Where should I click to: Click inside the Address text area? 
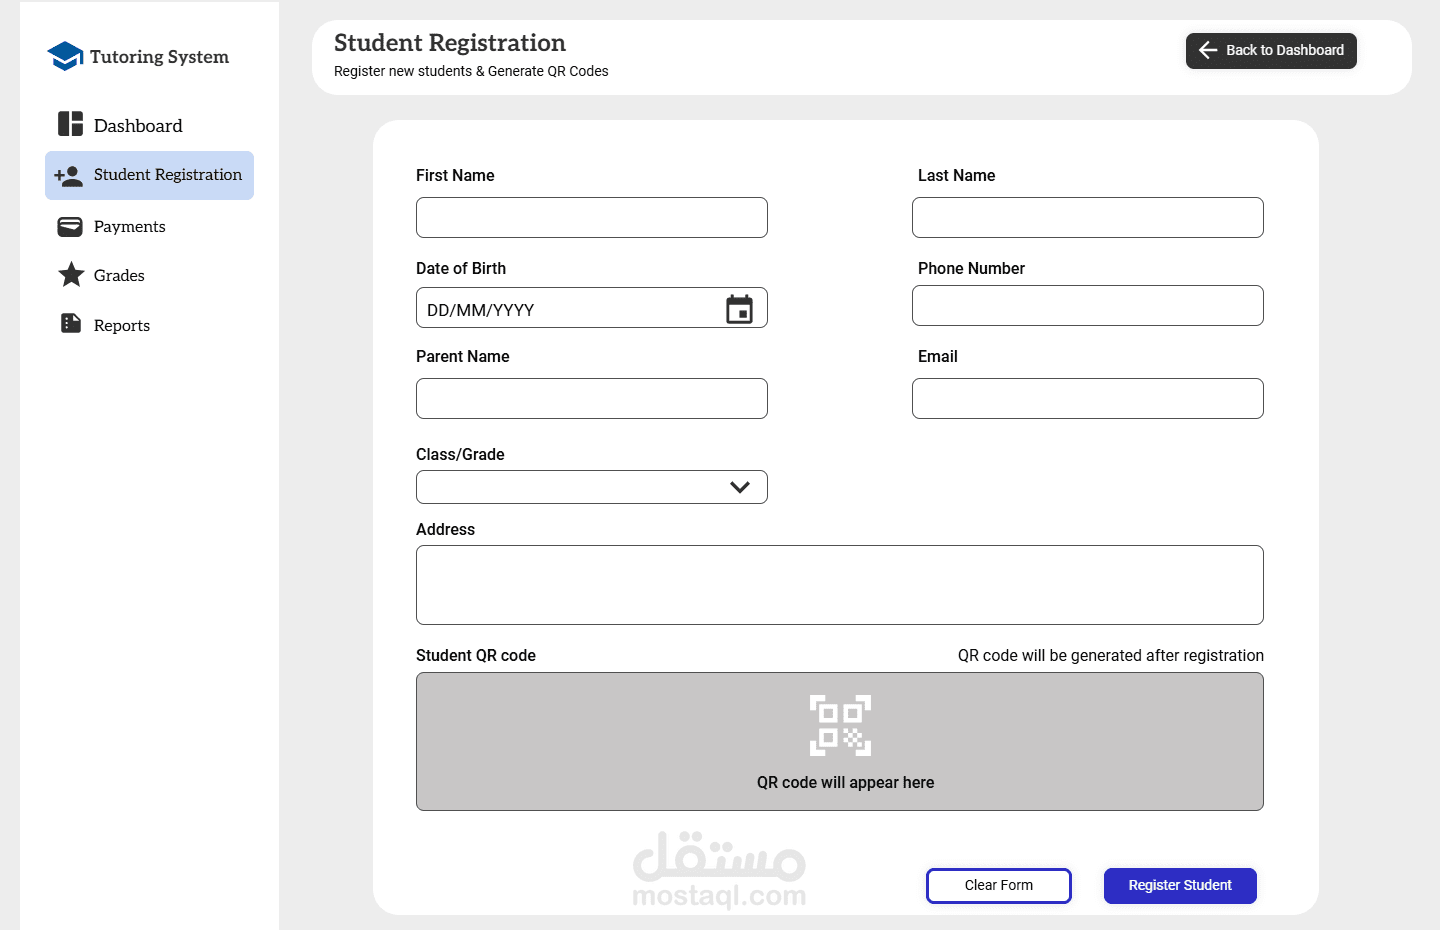click(x=839, y=585)
